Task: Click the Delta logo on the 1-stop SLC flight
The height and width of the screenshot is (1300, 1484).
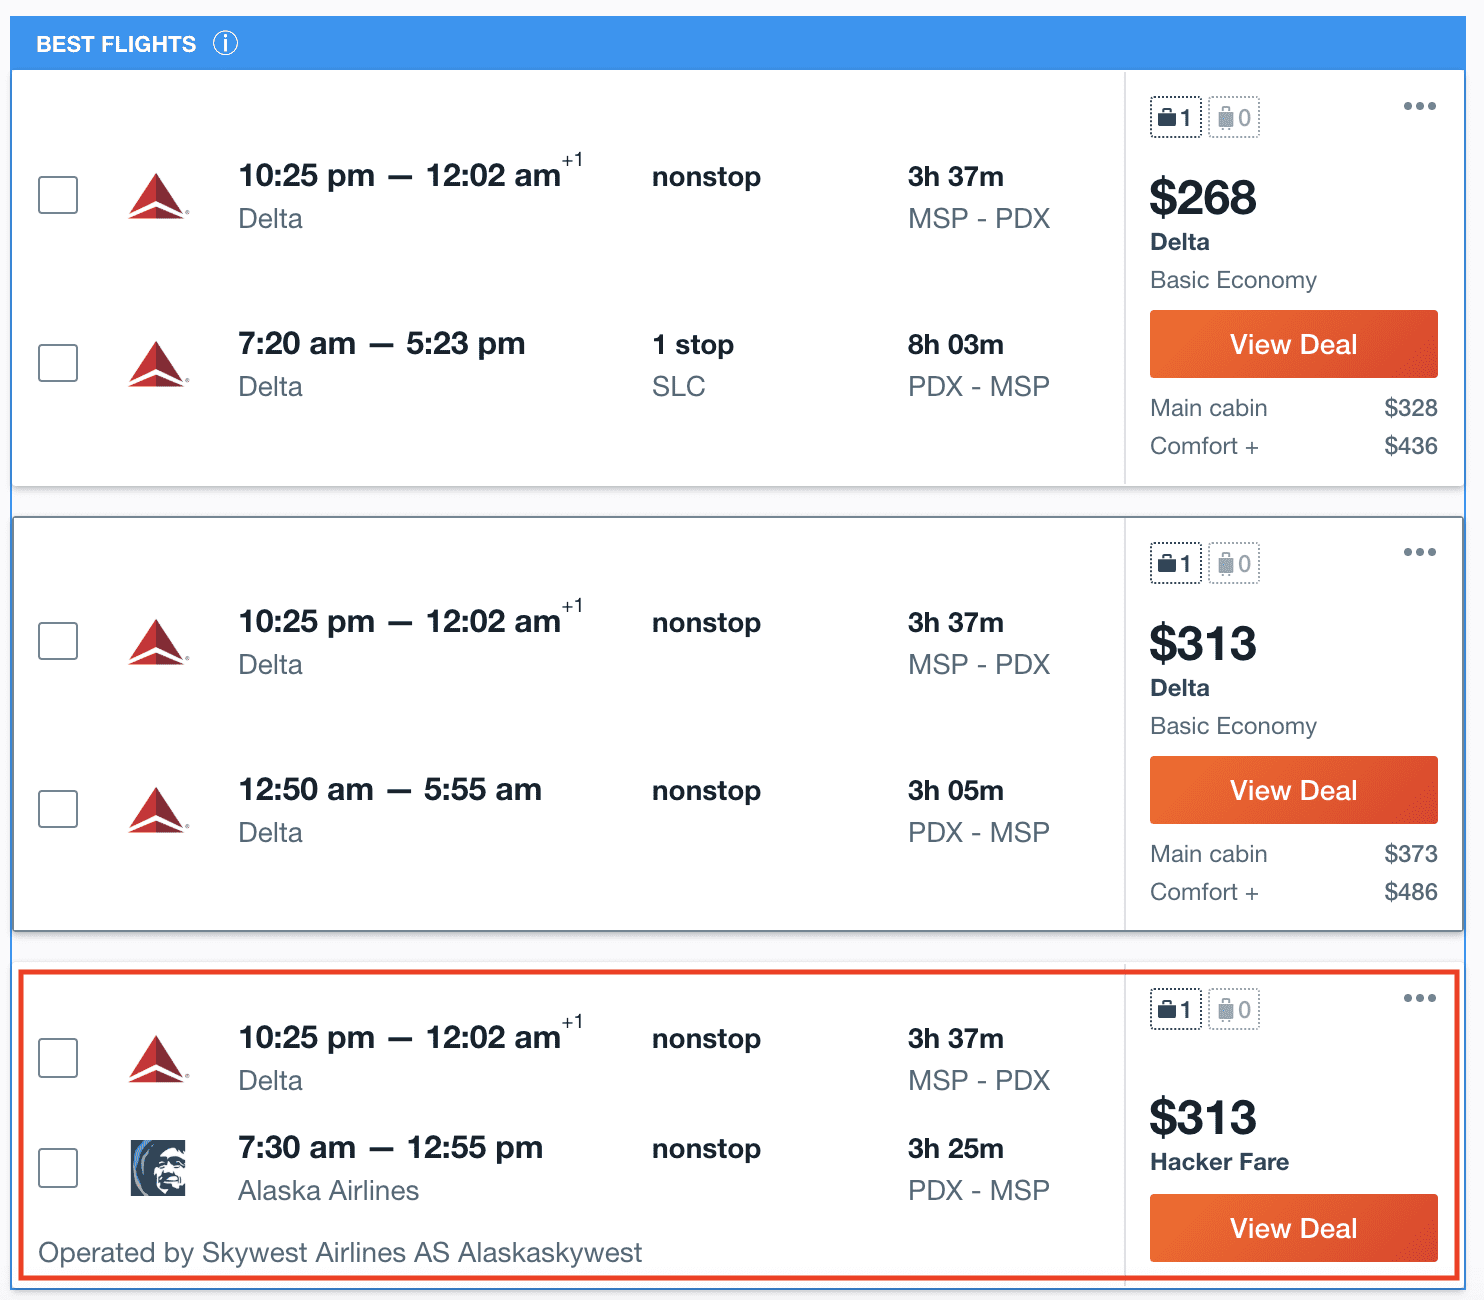Action: coord(160,363)
